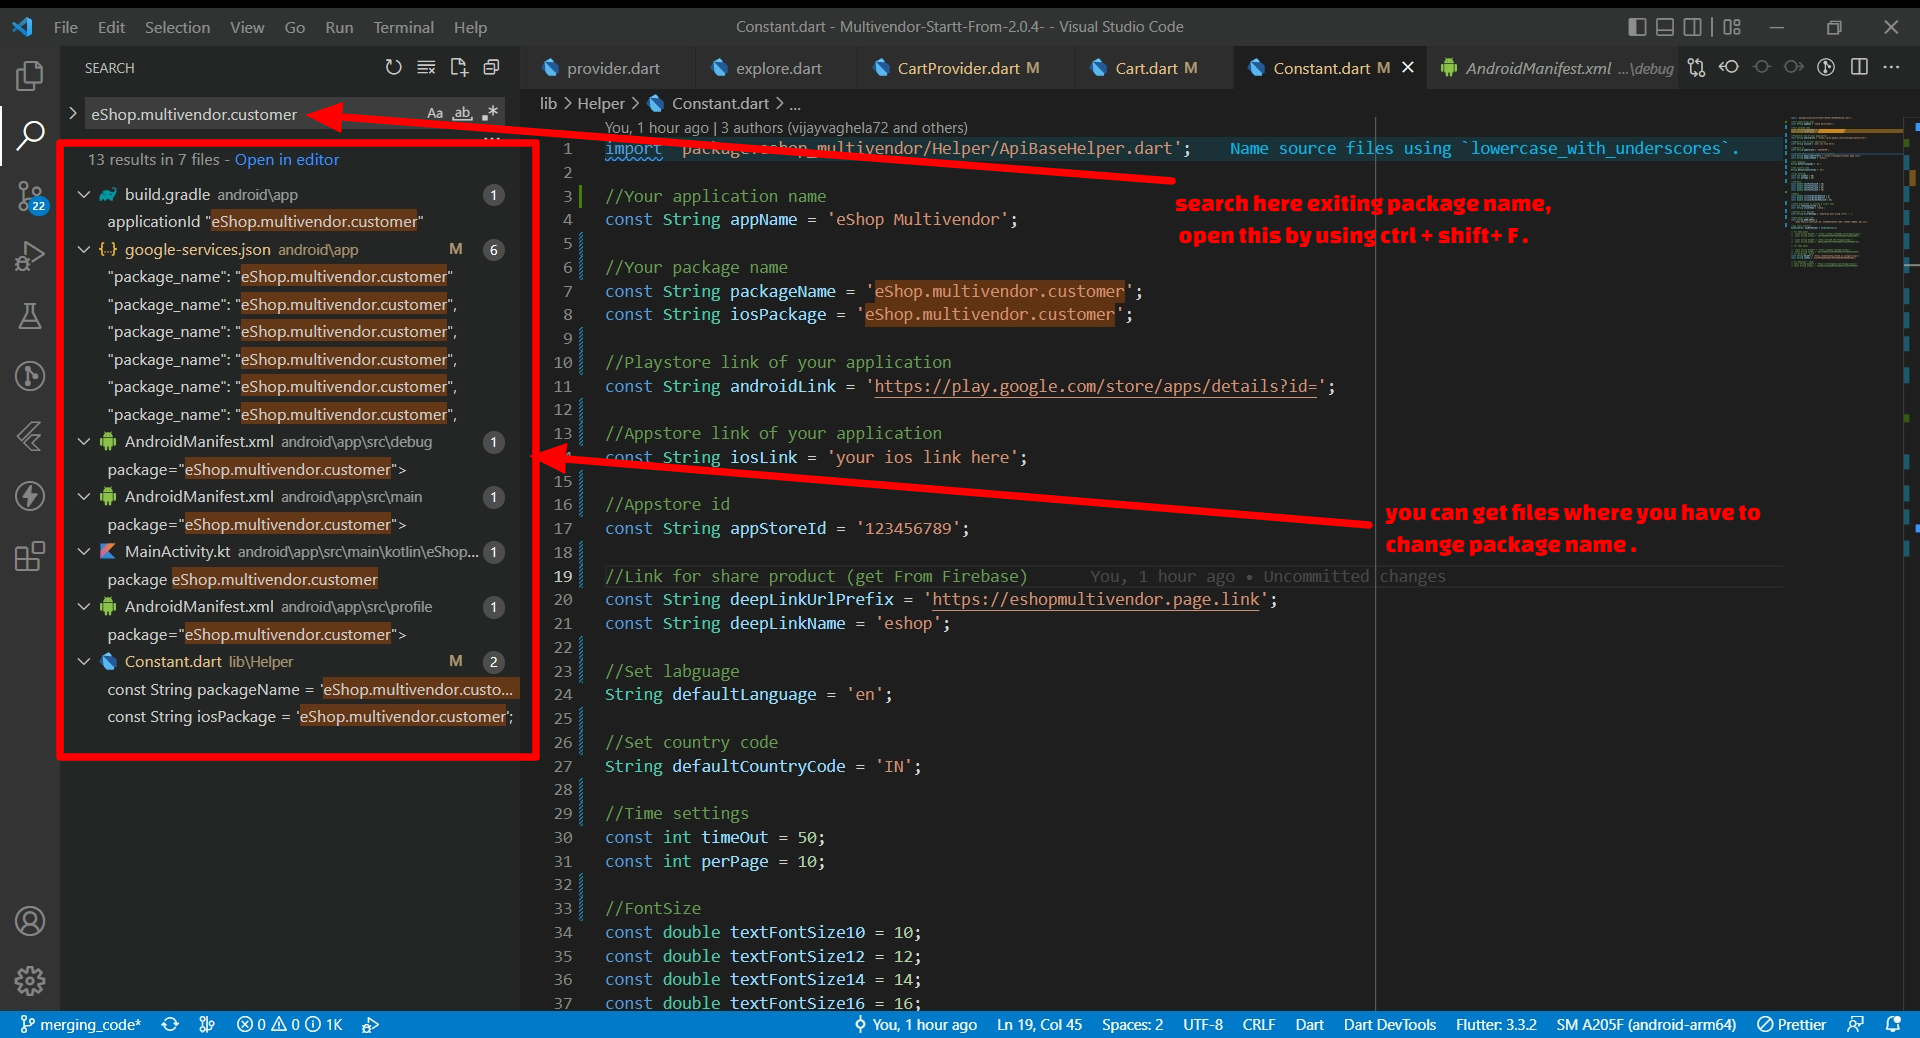Refresh the search results
This screenshot has height=1038, width=1920.
click(x=393, y=67)
